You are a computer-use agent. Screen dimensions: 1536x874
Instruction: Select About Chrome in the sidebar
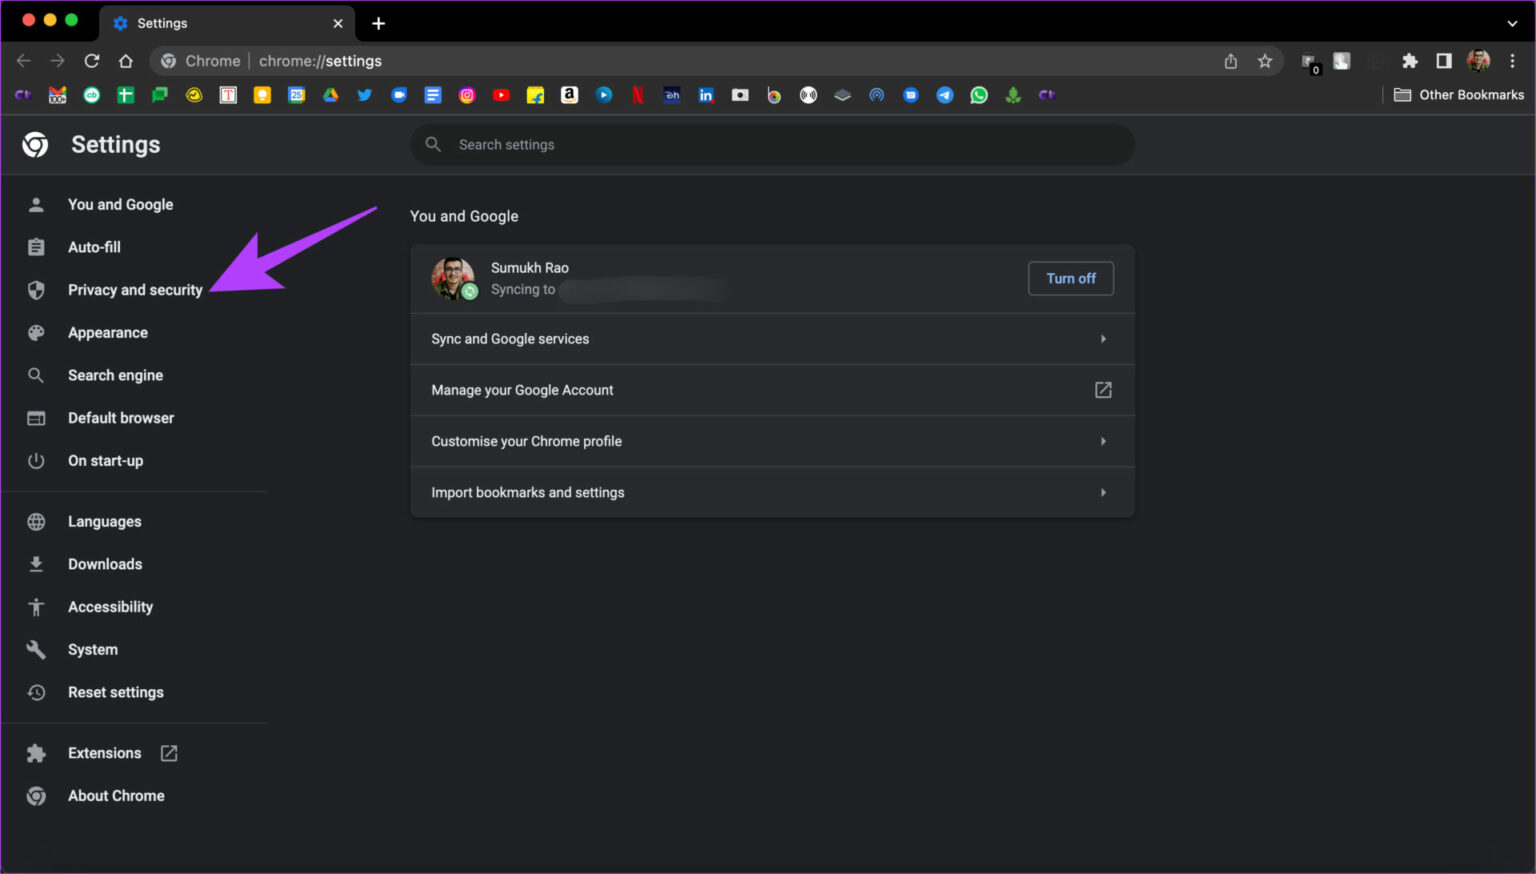coord(116,795)
